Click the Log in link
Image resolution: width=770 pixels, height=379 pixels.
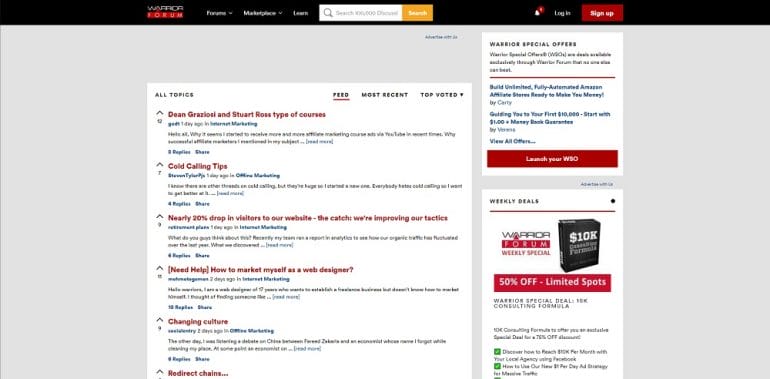pos(562,13)
